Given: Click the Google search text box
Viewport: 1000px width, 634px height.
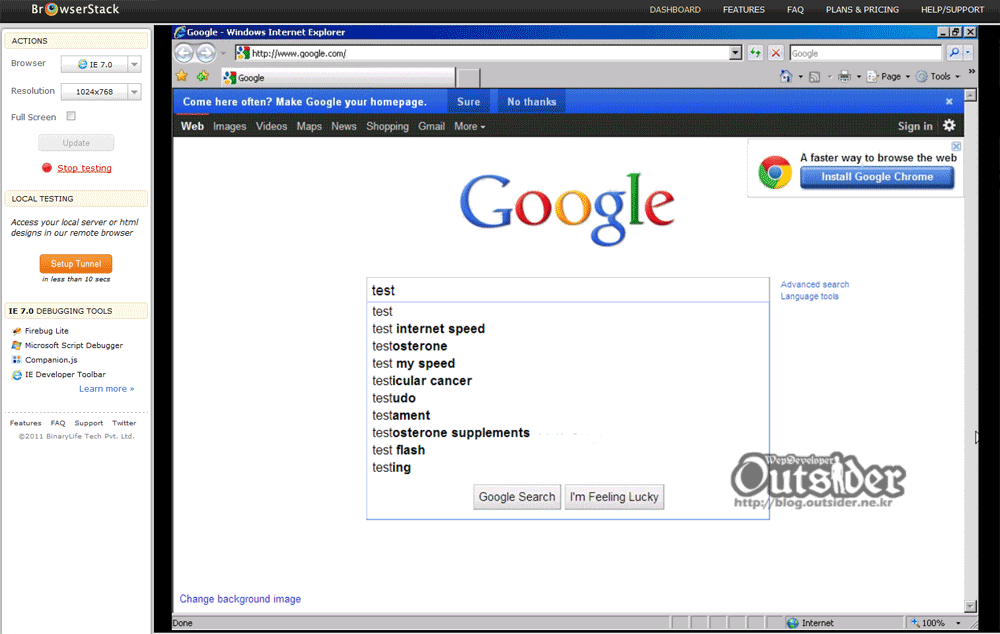Looking at the screenshot, I should [x=568, y=290].
